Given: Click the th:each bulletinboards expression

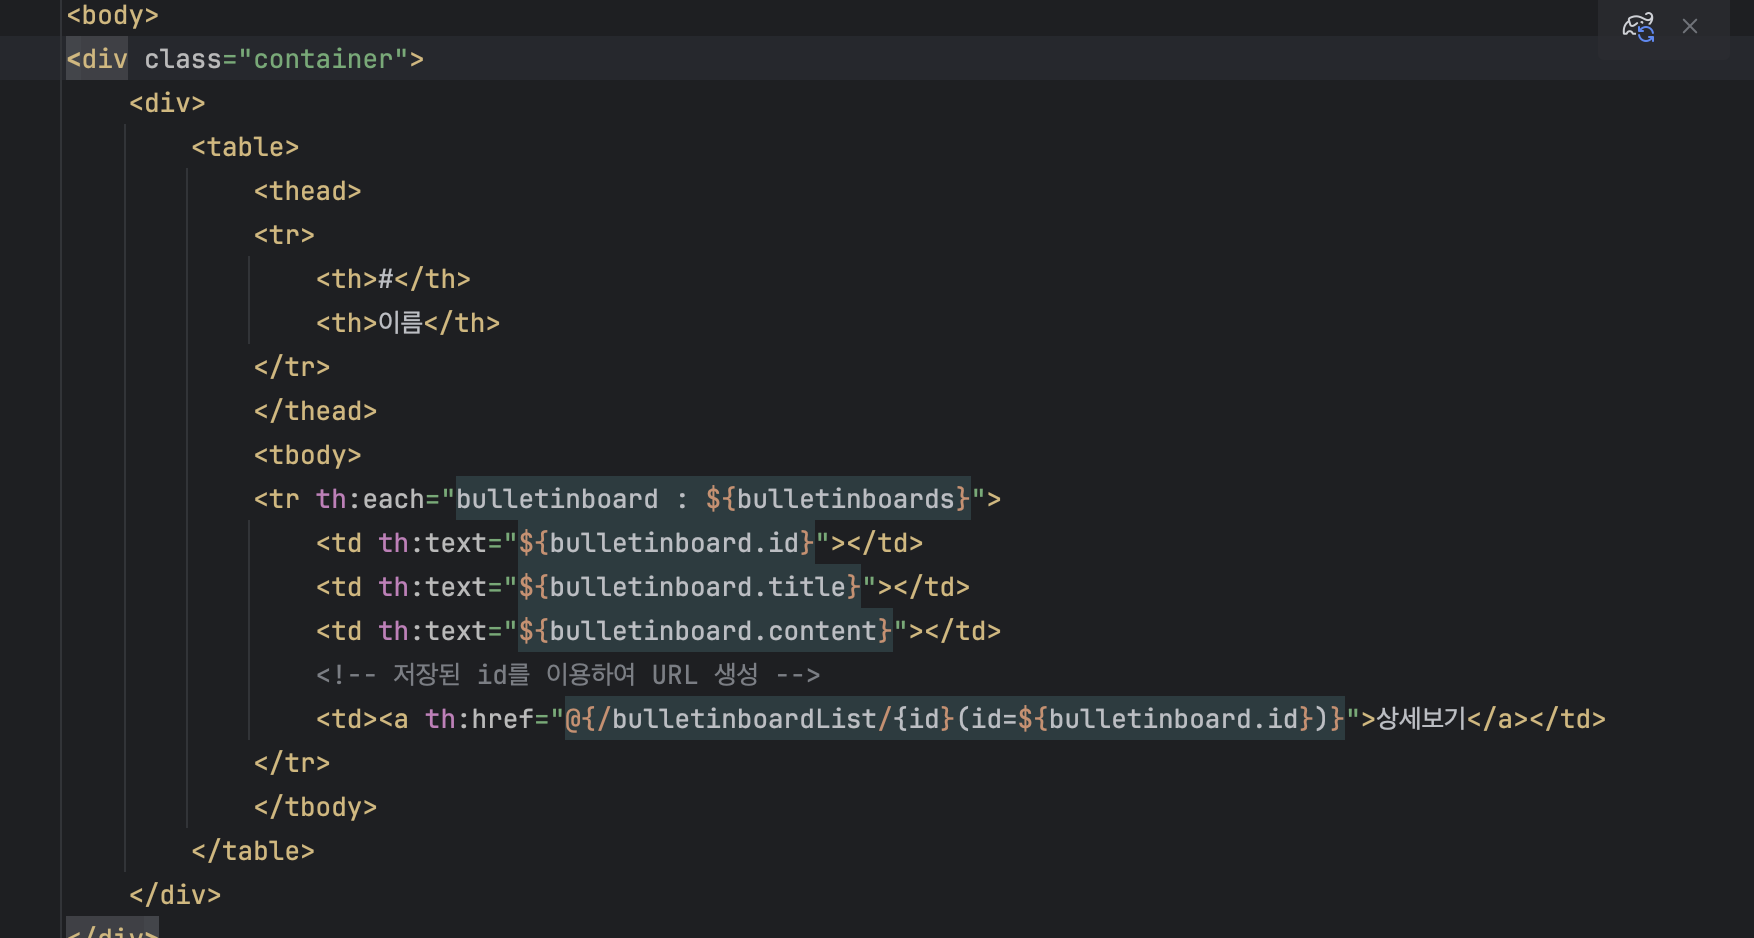Looking at the screenshot, I should tap(713, 499).
